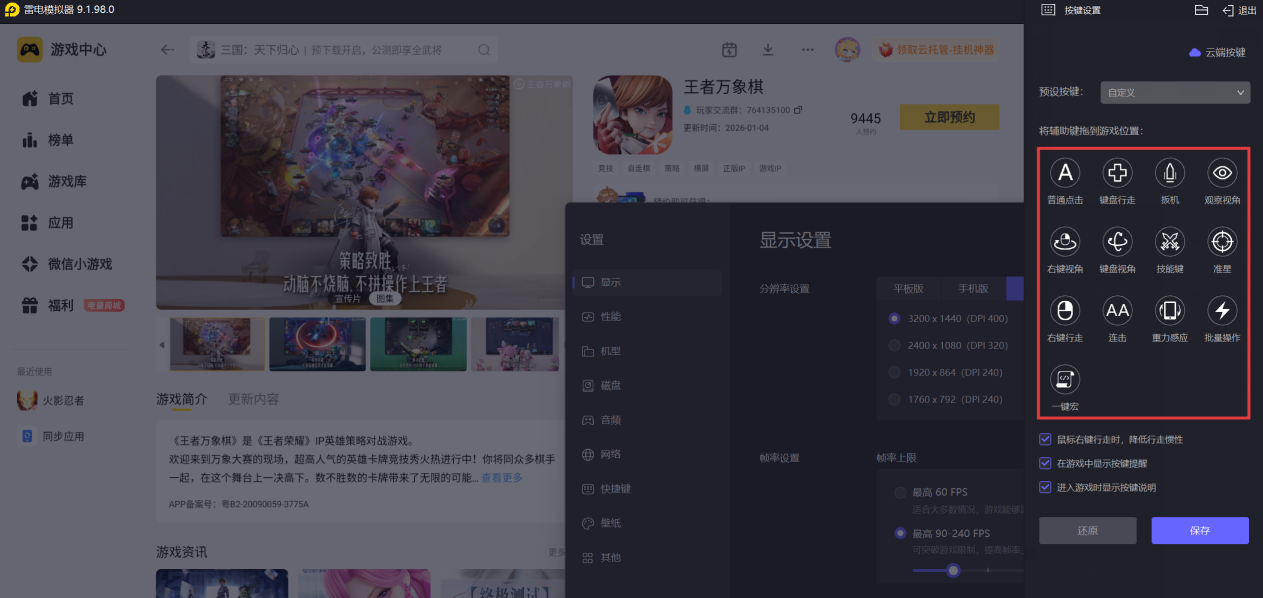Toggle 在游戏中显示按键提醒 checkbox

point(1045,463)
